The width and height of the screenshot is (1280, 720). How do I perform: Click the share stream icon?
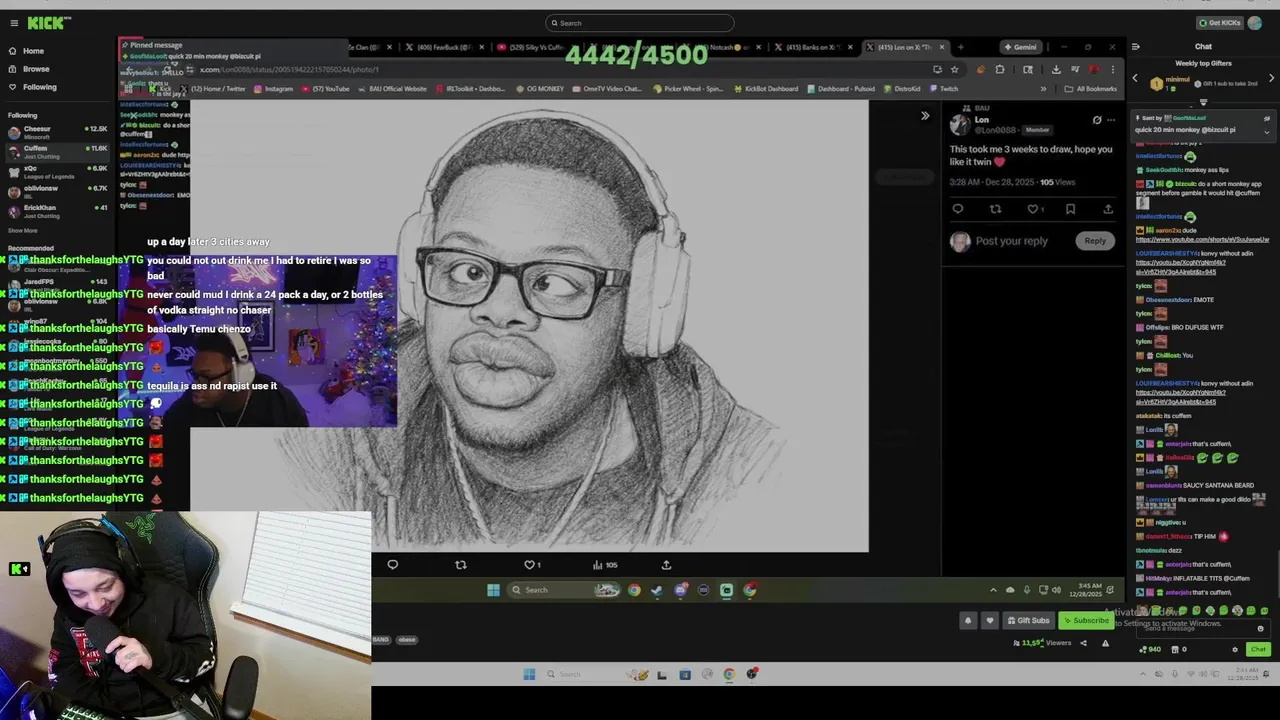[1083, 643]
